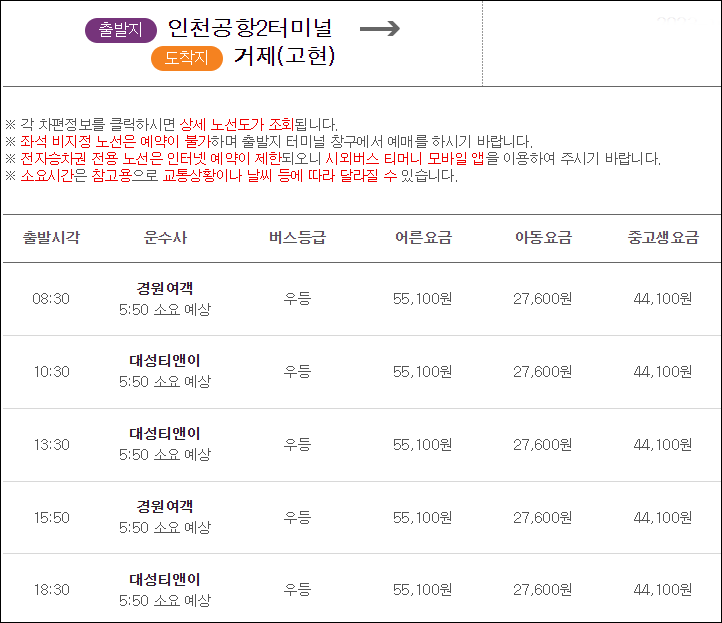
Task: Open the 10:30 departure row
Action: pyautogui.click(x=361, y=372)
